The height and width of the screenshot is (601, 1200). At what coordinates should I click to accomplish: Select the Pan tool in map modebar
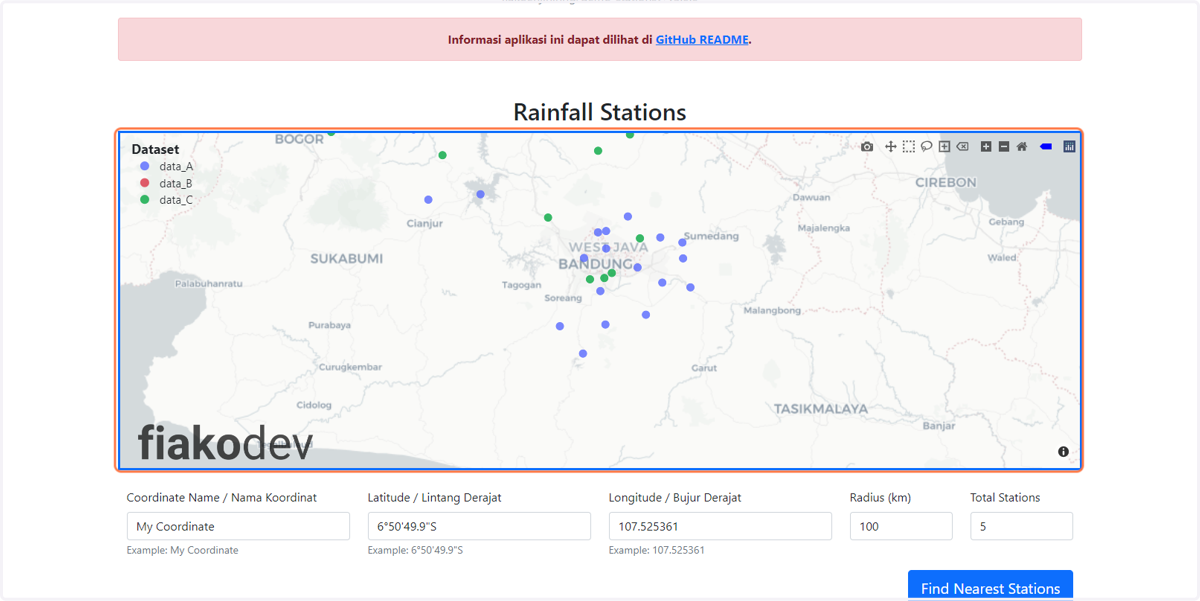[890, 147]
